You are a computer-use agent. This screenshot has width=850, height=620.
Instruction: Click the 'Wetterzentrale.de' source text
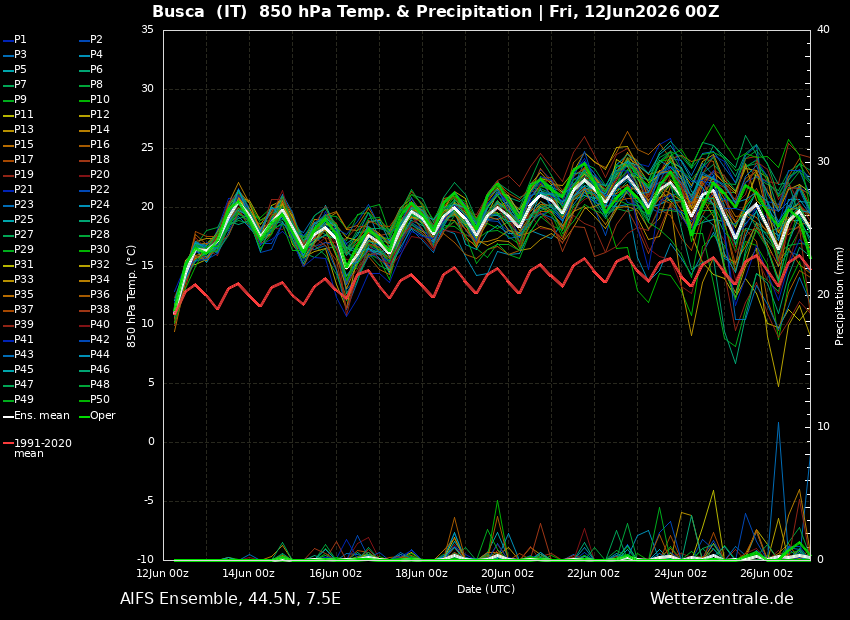(x=722, y=599)
